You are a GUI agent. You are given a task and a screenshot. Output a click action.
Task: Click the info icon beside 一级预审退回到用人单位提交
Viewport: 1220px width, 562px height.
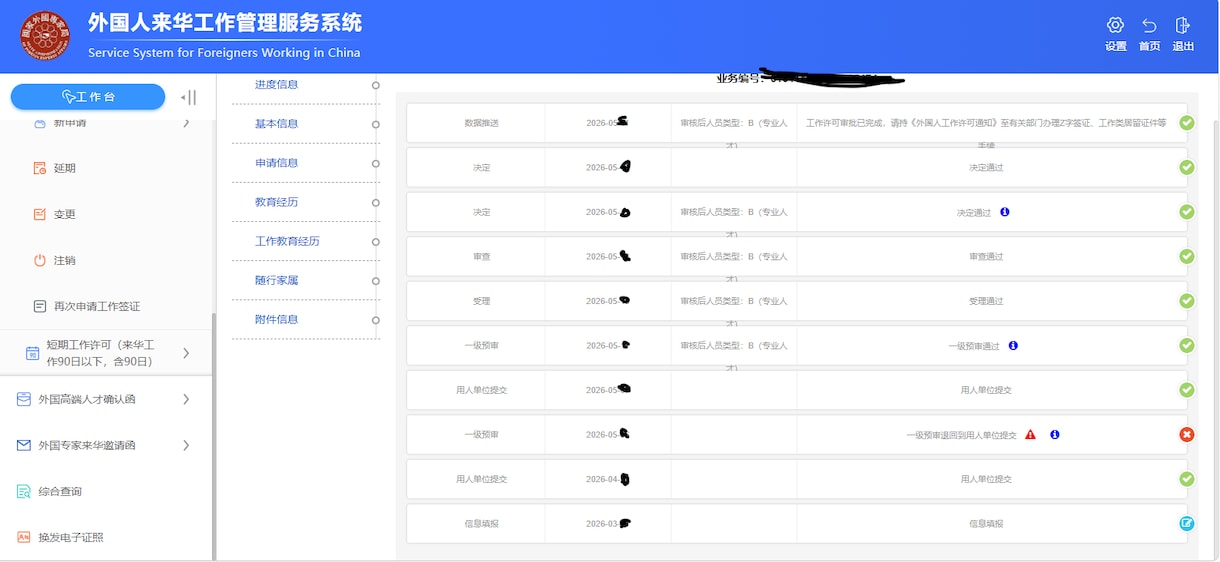1055,435
